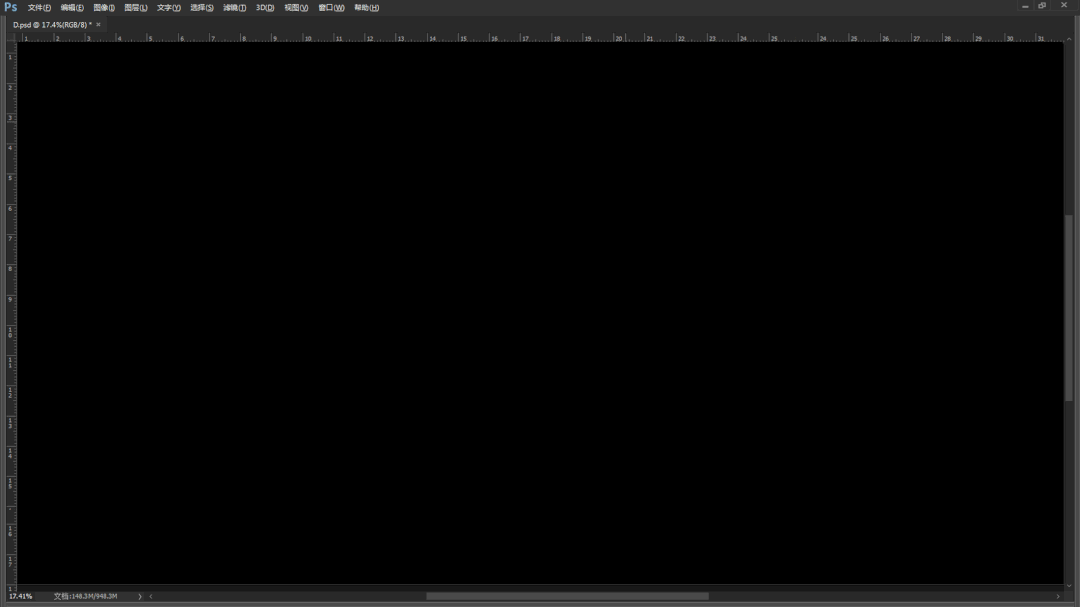
Task: Restore down the Photoshop window
Action: tap(1043, 6)
